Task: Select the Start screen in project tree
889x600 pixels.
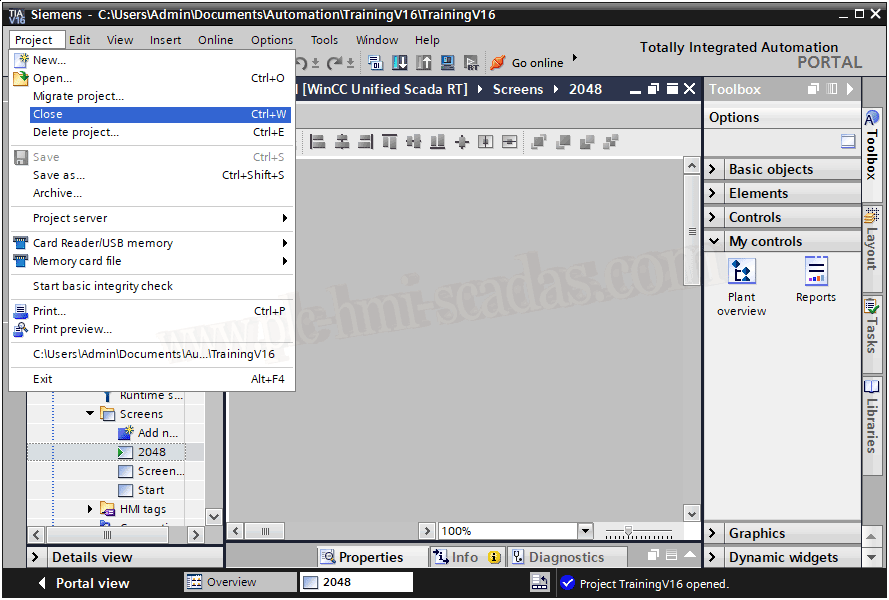Action: click(x=151, y=490)
